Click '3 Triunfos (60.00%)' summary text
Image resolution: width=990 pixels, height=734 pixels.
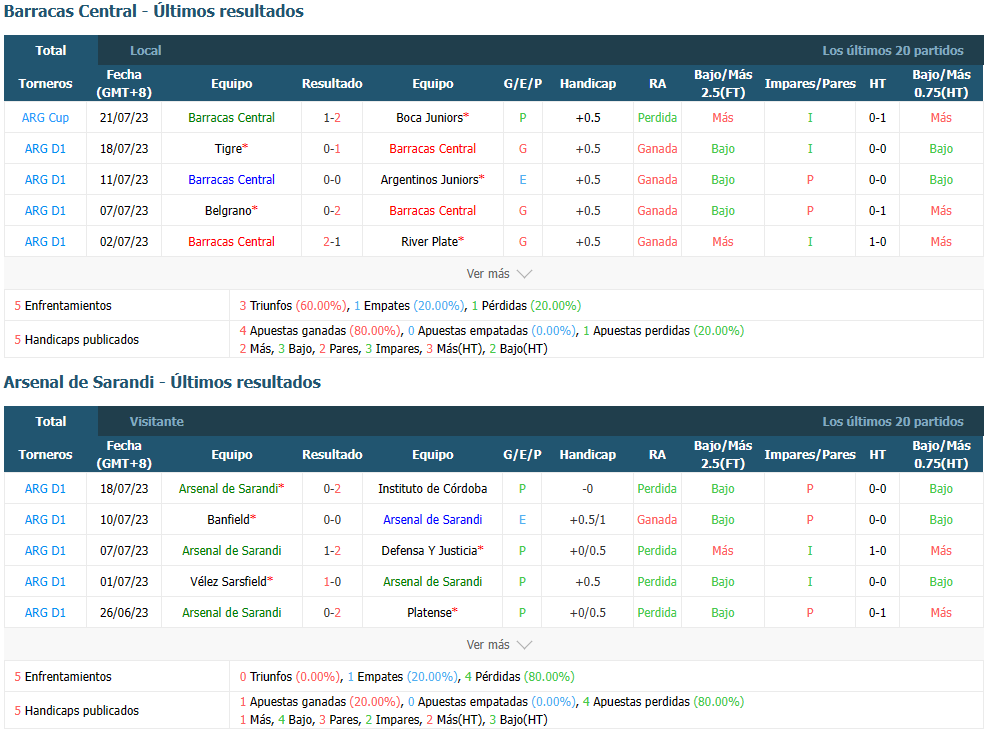(x=294, y=306)
